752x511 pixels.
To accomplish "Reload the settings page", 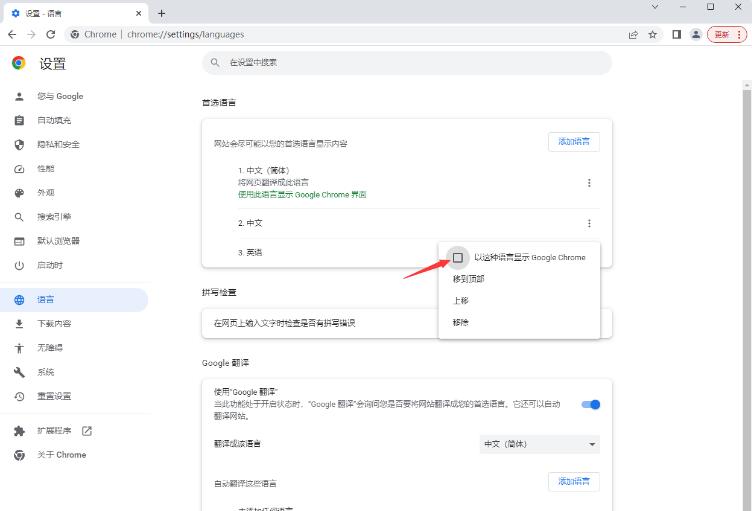I will tap(51, 35).
